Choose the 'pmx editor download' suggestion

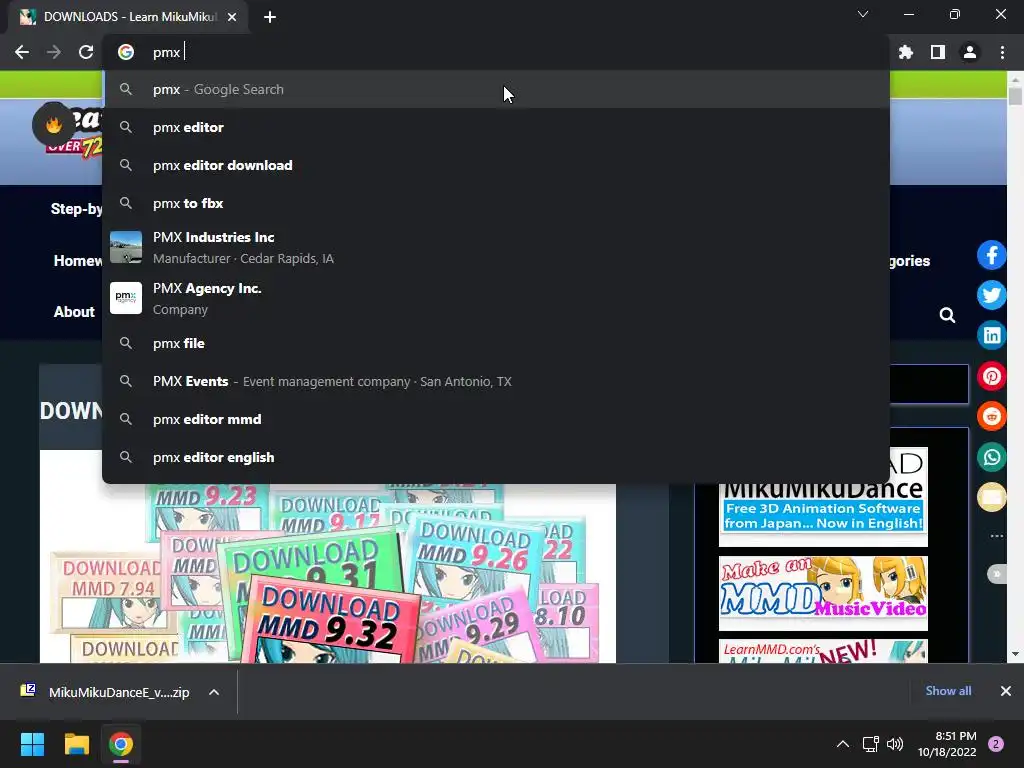[496, 165]
